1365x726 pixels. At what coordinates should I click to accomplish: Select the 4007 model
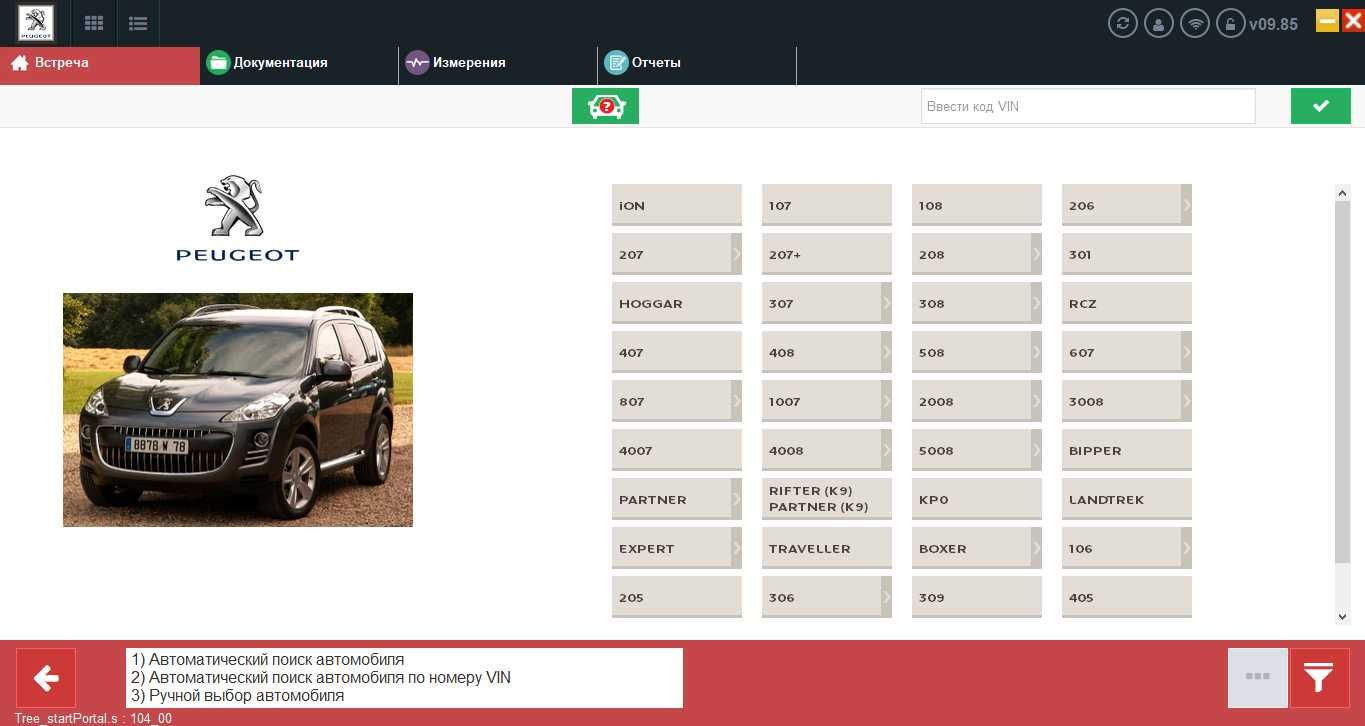[677, 450]
